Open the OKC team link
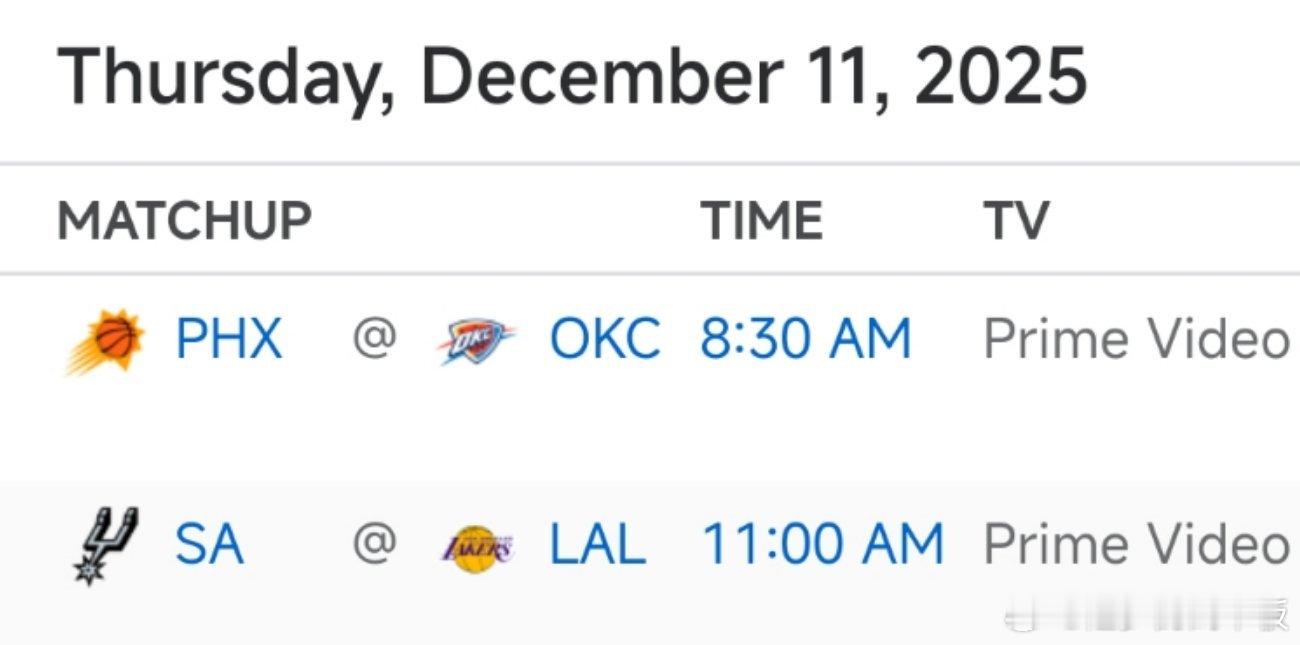 click(604, 340)
